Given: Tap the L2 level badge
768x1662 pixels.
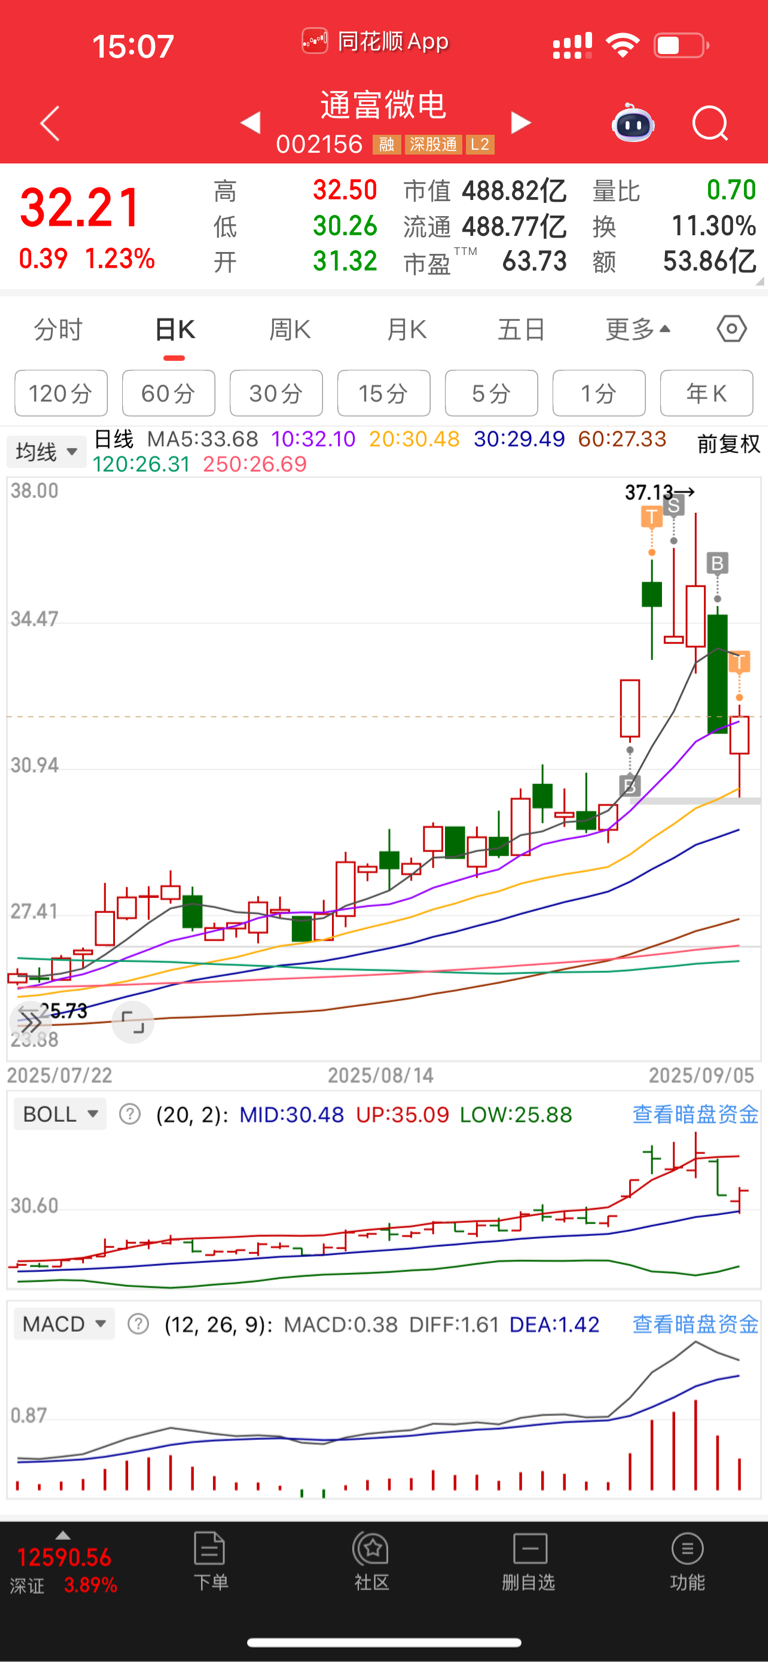Looking at the screenshot, I should 480,145.
